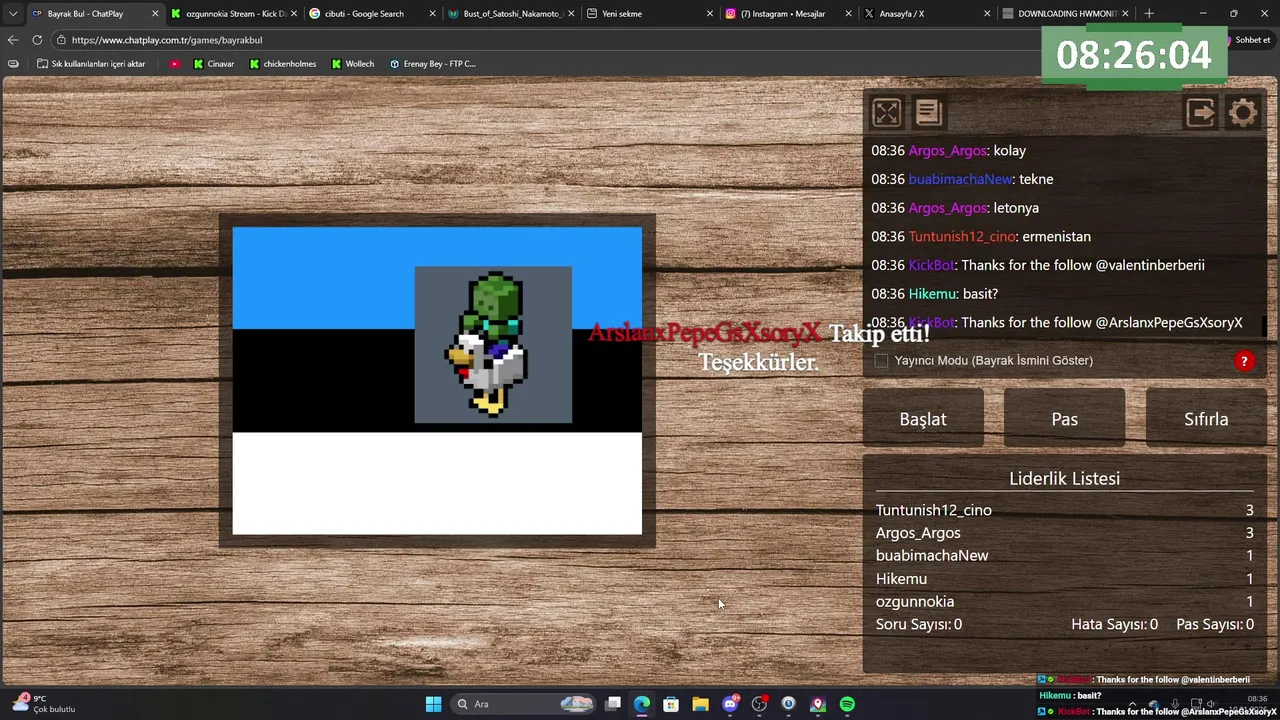The image size is (1280, 720).
Task: Click the logout exit arrow icon
Action: (1200, 113)
